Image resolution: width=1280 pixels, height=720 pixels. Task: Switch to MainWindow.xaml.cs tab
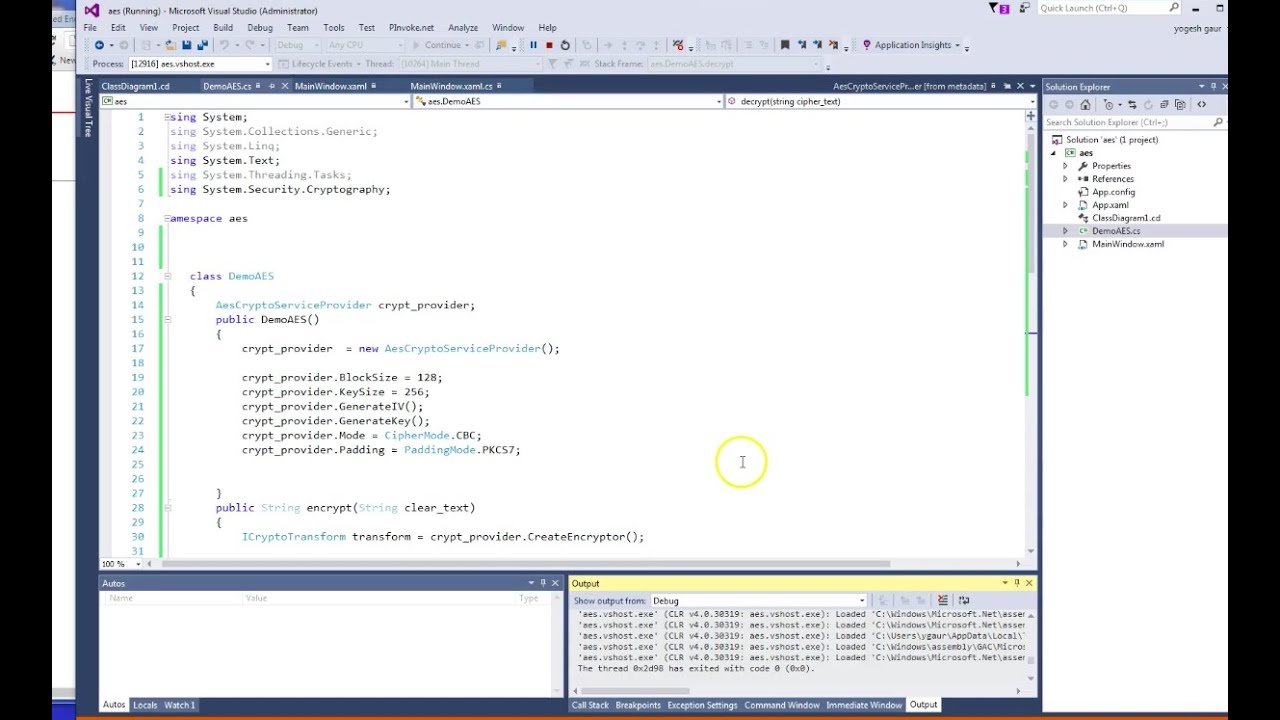pyautogui.click(x=451, y=86)
